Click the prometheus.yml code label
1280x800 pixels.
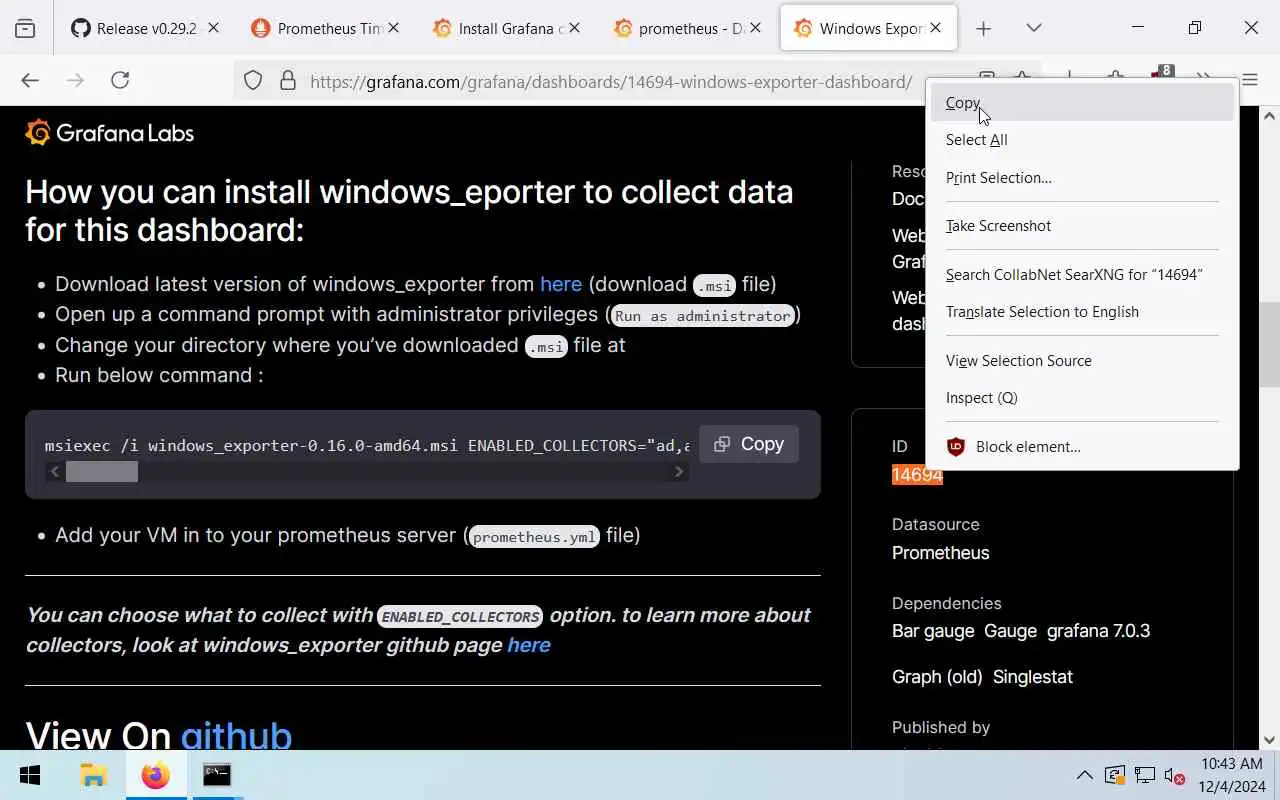click(534, 537)
